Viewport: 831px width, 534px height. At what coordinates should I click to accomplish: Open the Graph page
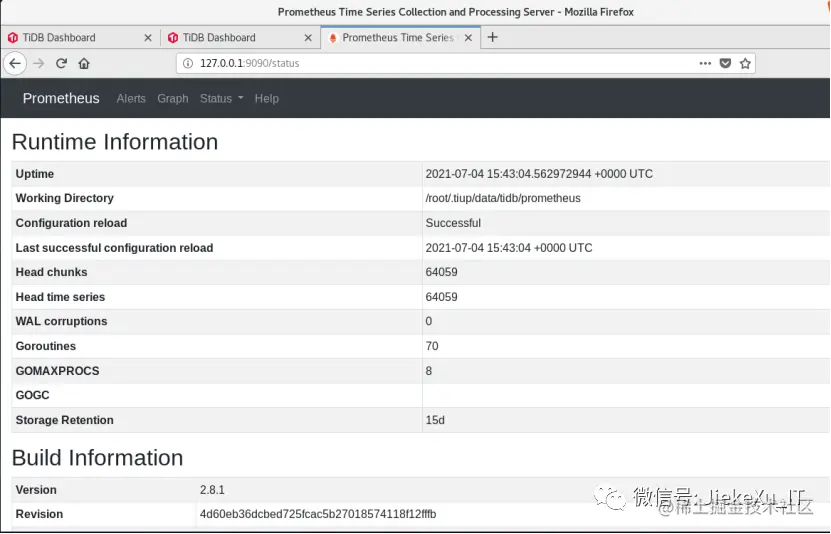(x=173, y=99)
